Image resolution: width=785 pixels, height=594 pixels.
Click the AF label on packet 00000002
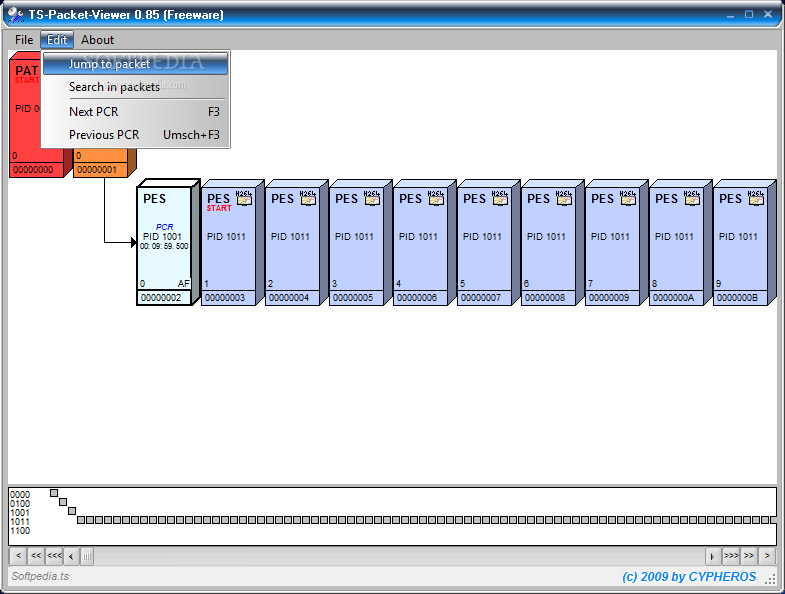184,283
